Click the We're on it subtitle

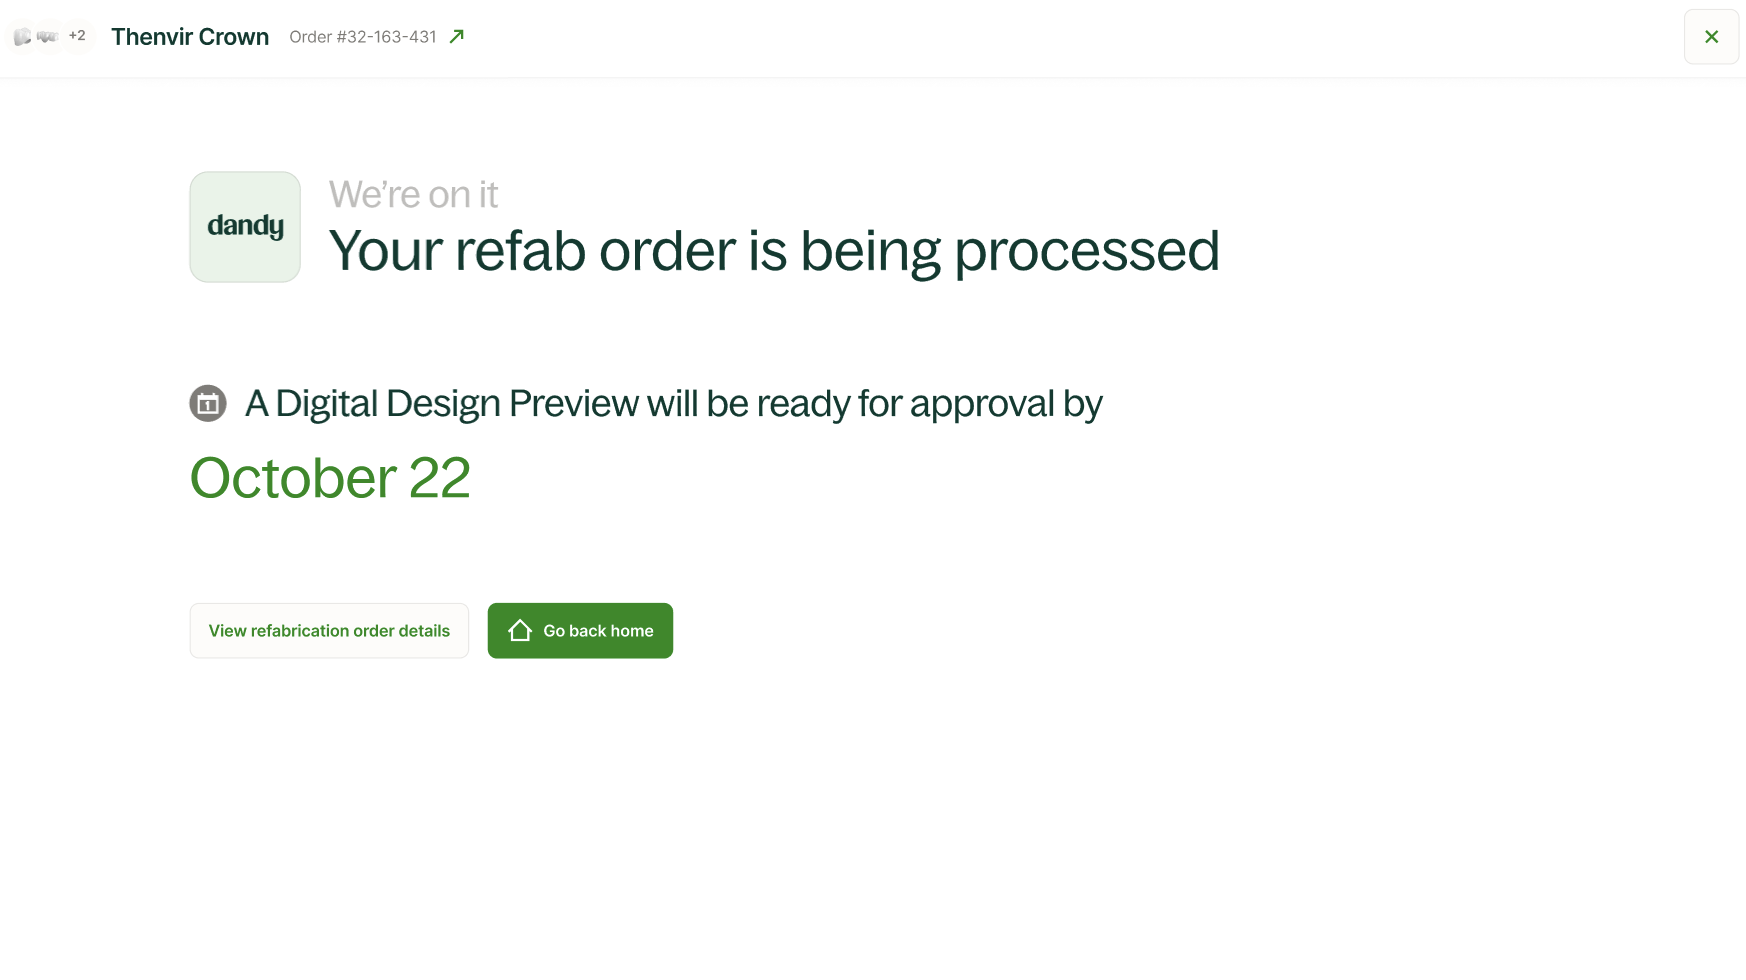pyautogui.click(x=413, y=194)
